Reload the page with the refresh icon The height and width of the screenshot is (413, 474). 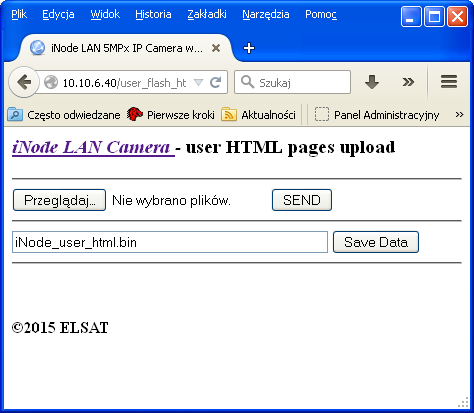[216, 82]
